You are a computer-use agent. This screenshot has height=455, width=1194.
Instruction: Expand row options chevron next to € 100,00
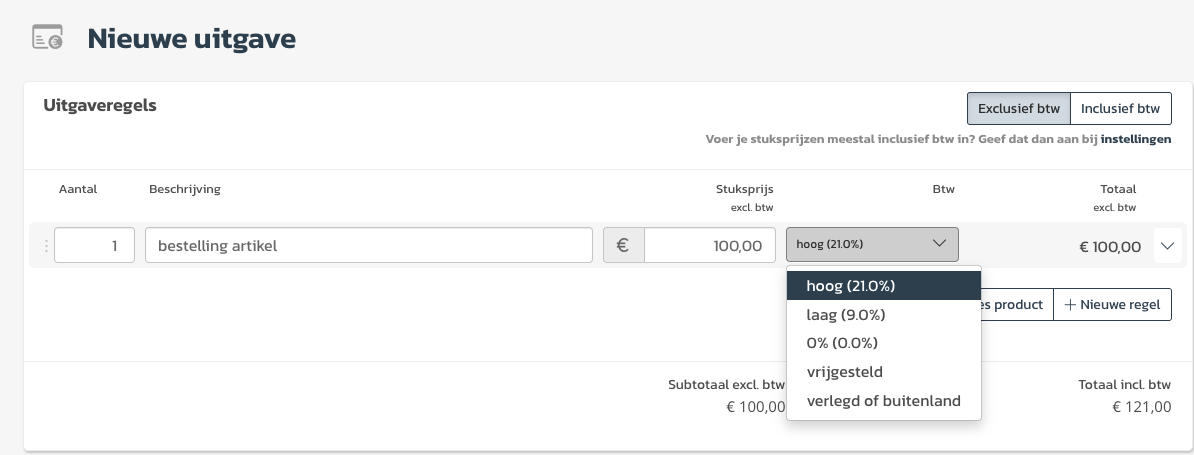[x=1167, y=246]
